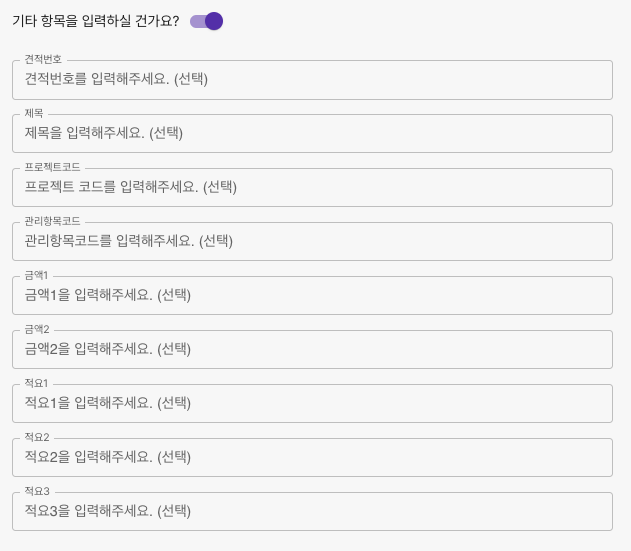Click the small 적요1 floating label
This screenshot has width=631, height=551.
click(37, 384)
